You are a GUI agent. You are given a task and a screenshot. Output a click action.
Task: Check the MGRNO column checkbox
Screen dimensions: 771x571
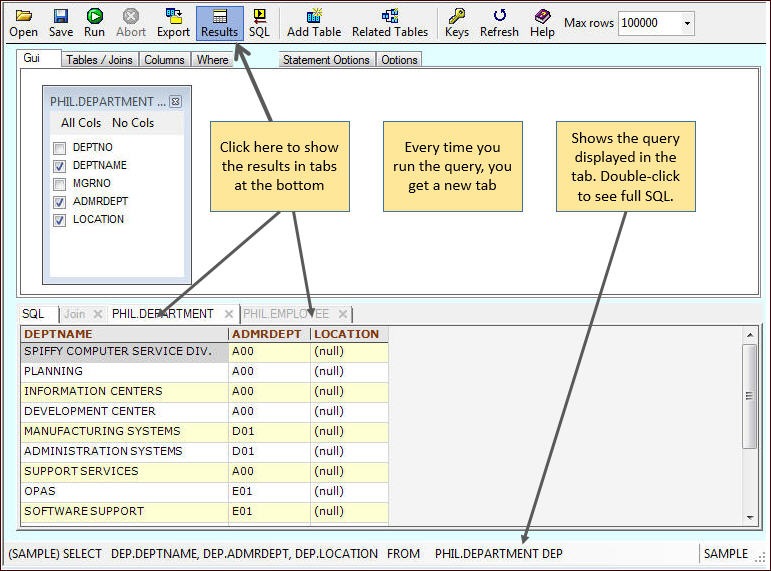[x=59, y=184]
